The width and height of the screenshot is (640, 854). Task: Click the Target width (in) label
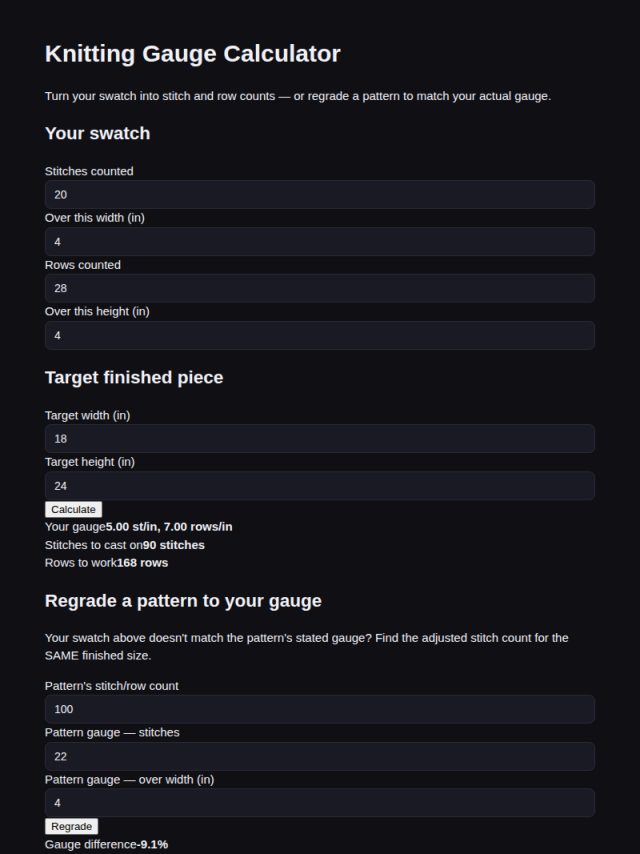(88, 415)
